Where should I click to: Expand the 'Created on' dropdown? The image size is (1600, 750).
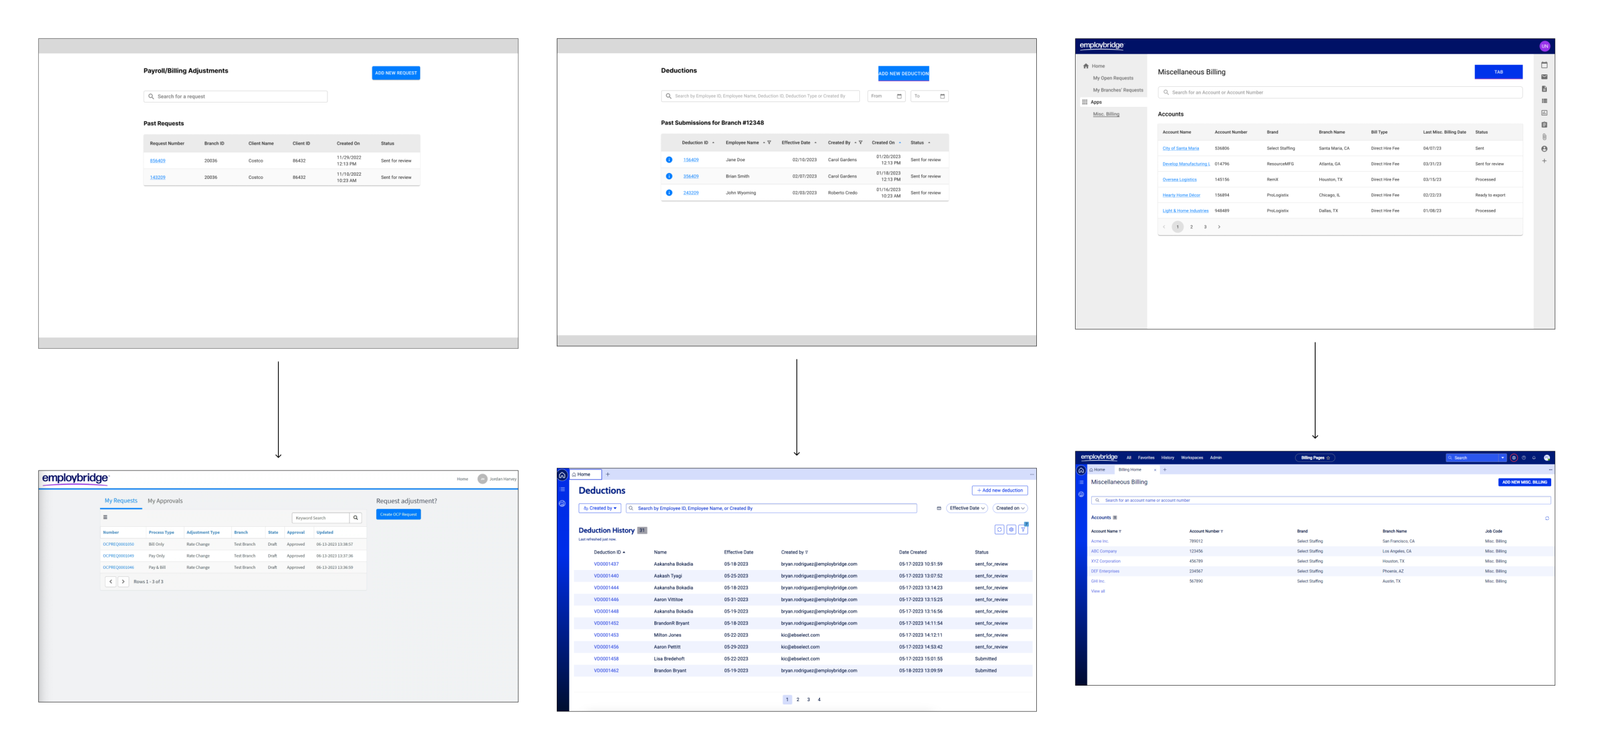pyautogui.click(x=1010, y=508)
